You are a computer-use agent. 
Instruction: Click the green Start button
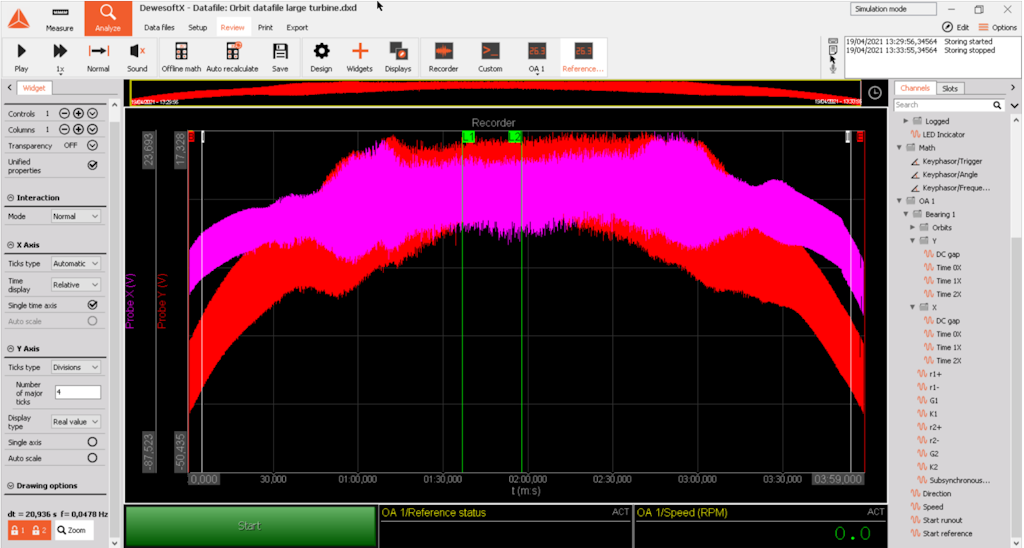pos(249,526)
